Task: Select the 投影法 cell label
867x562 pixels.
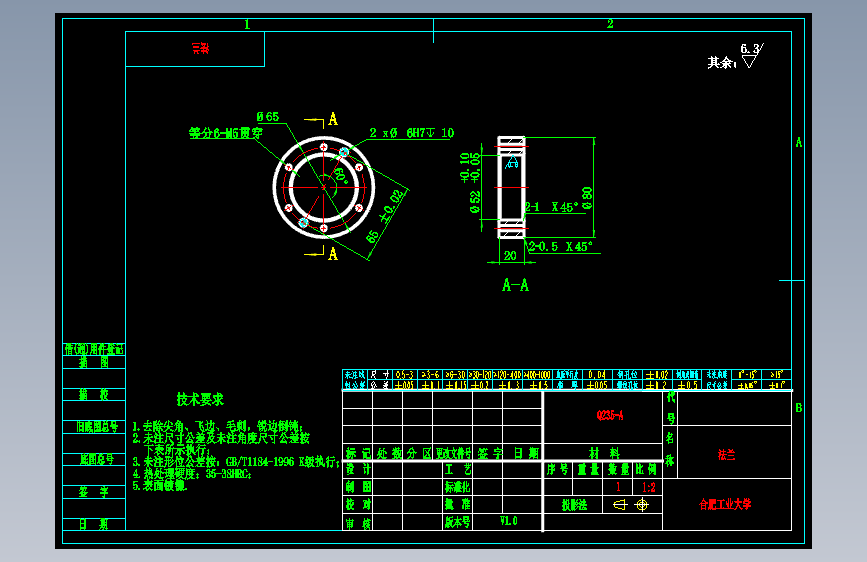Action: click(574, 505)
